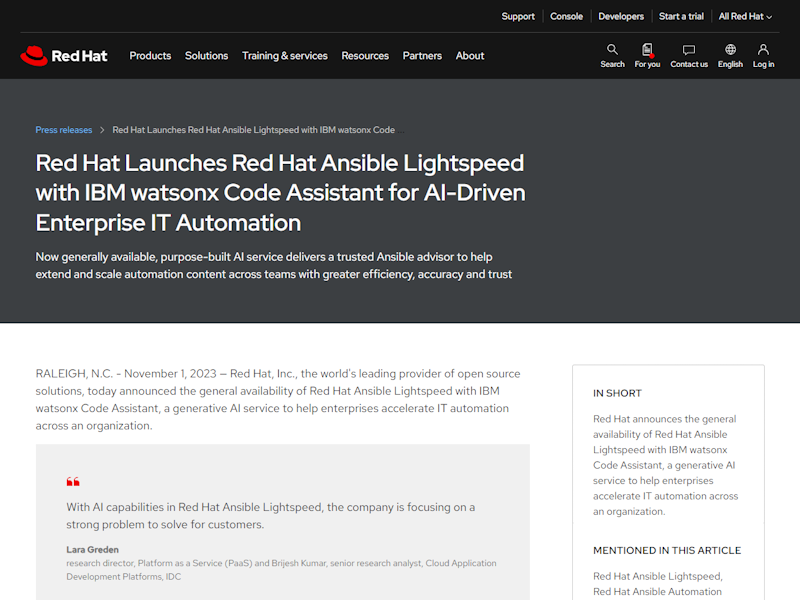Open the Resources navigation dropdown
This screenshot has height=600, width=800.
365,56
